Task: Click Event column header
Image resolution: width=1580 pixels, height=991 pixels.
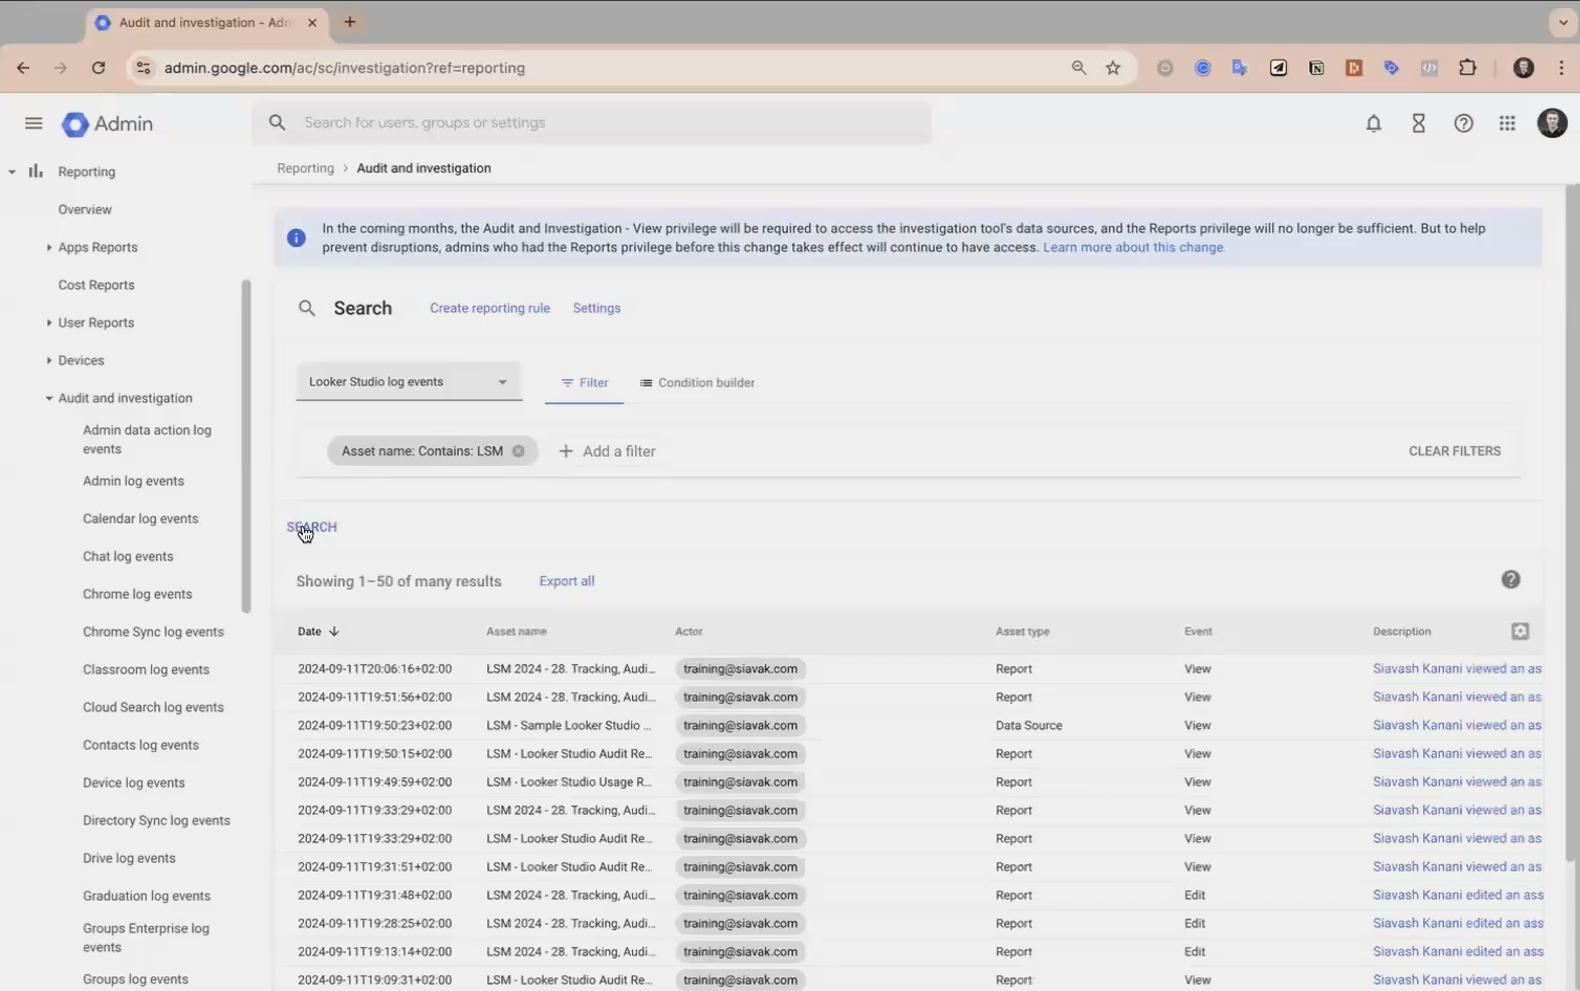Action: tap(1198, 631)
